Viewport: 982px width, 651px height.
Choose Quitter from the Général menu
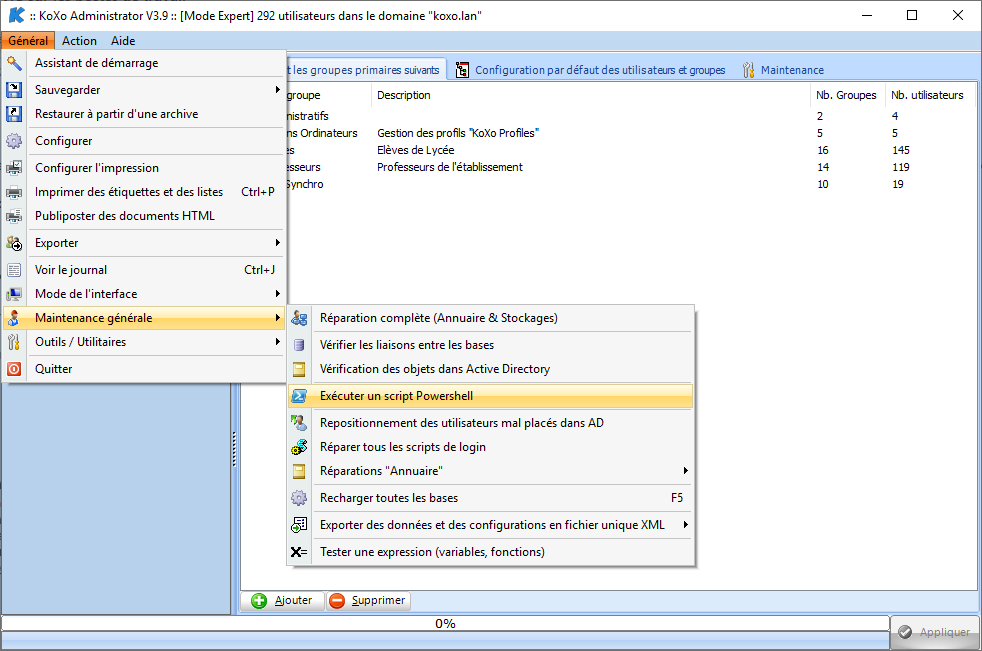point(144,369)
